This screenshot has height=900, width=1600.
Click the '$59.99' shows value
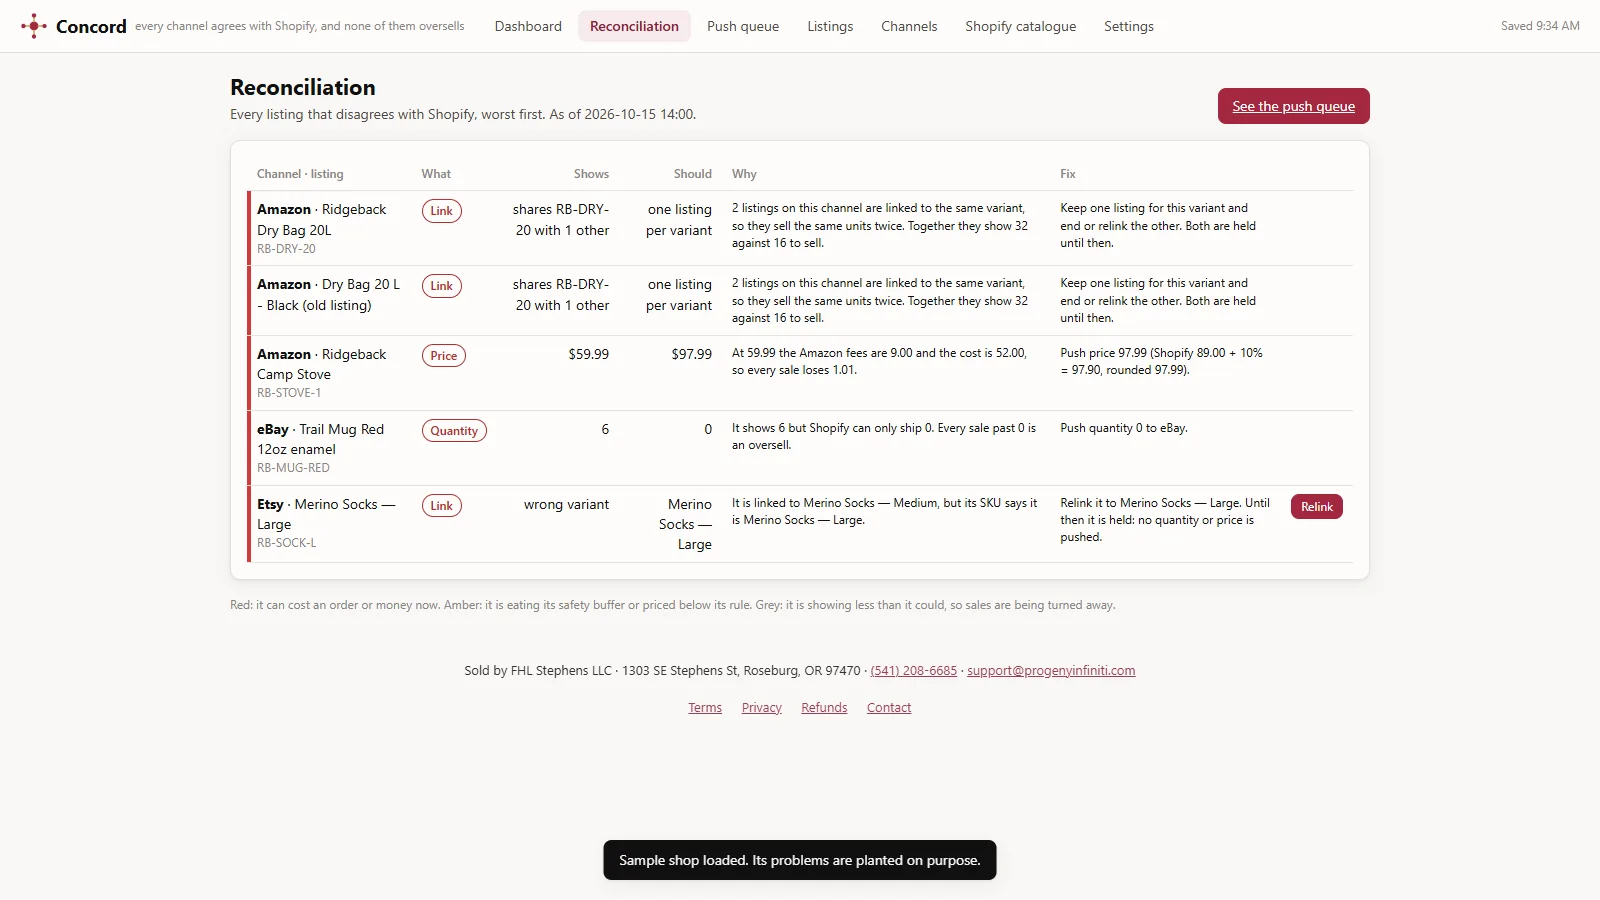click(588, 354)
